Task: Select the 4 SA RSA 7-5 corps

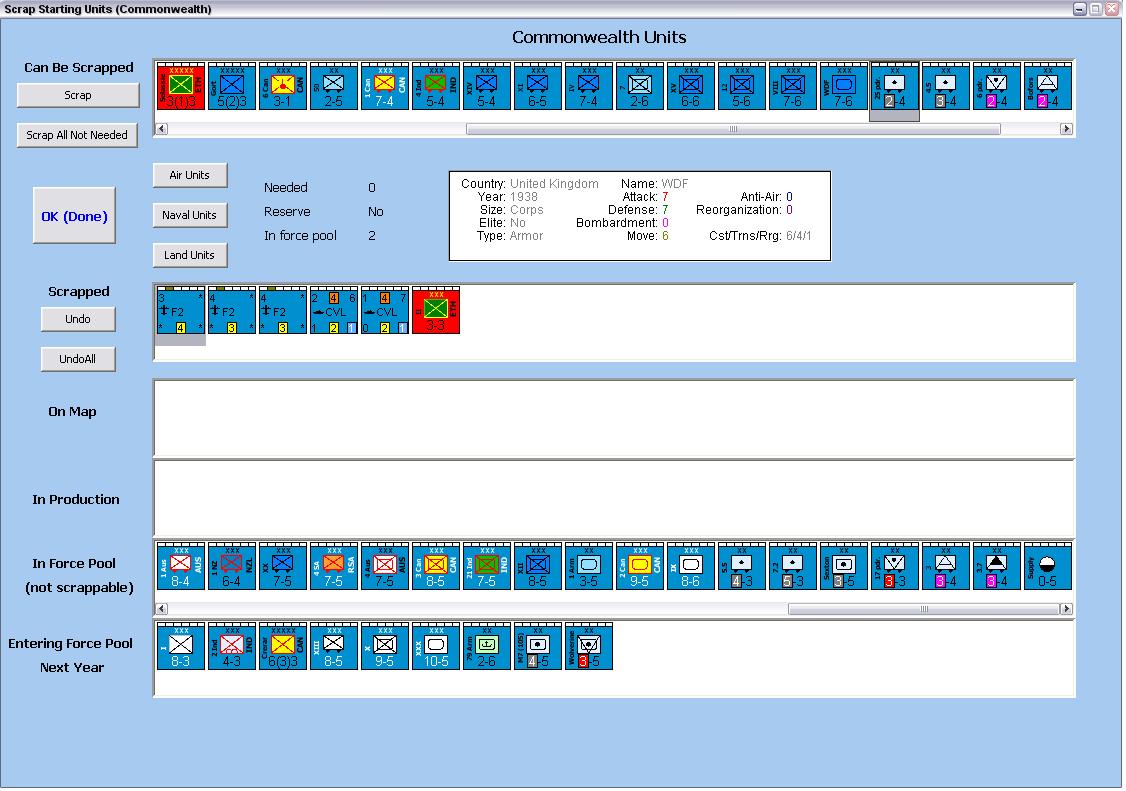Action: [x=334, y=566]
